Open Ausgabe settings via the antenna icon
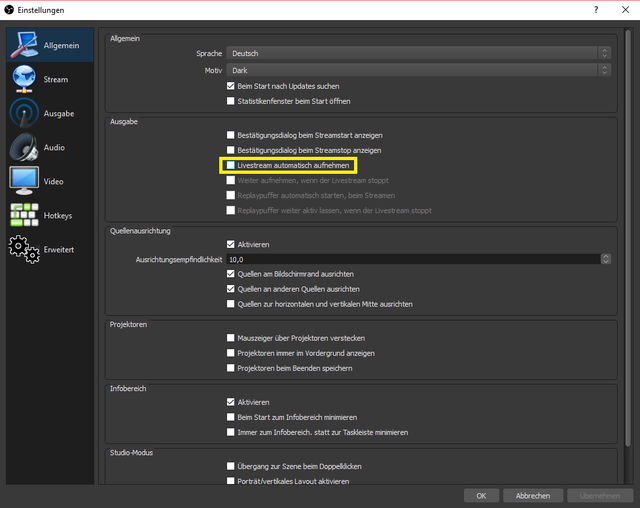This screenshot has height=508, width=640. click(24, 113)
